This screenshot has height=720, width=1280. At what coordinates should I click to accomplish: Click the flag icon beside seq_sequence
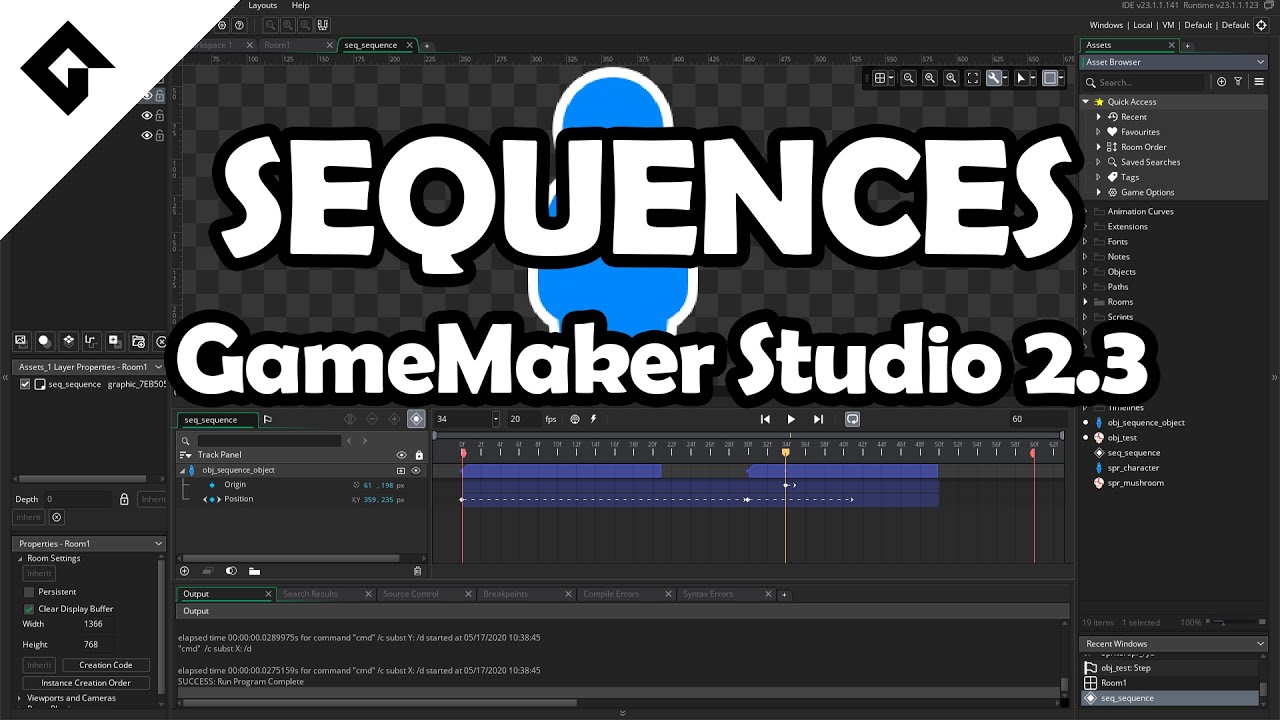coord(267,419)
